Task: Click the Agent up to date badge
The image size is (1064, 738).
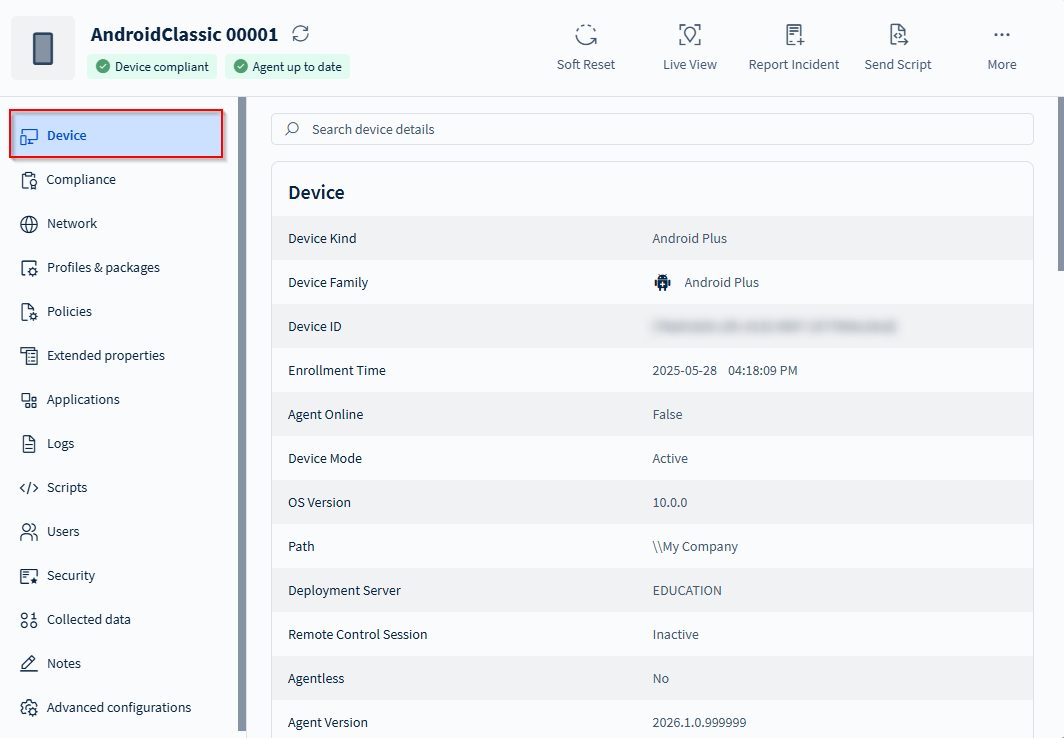Action: (x=287, y=67)
